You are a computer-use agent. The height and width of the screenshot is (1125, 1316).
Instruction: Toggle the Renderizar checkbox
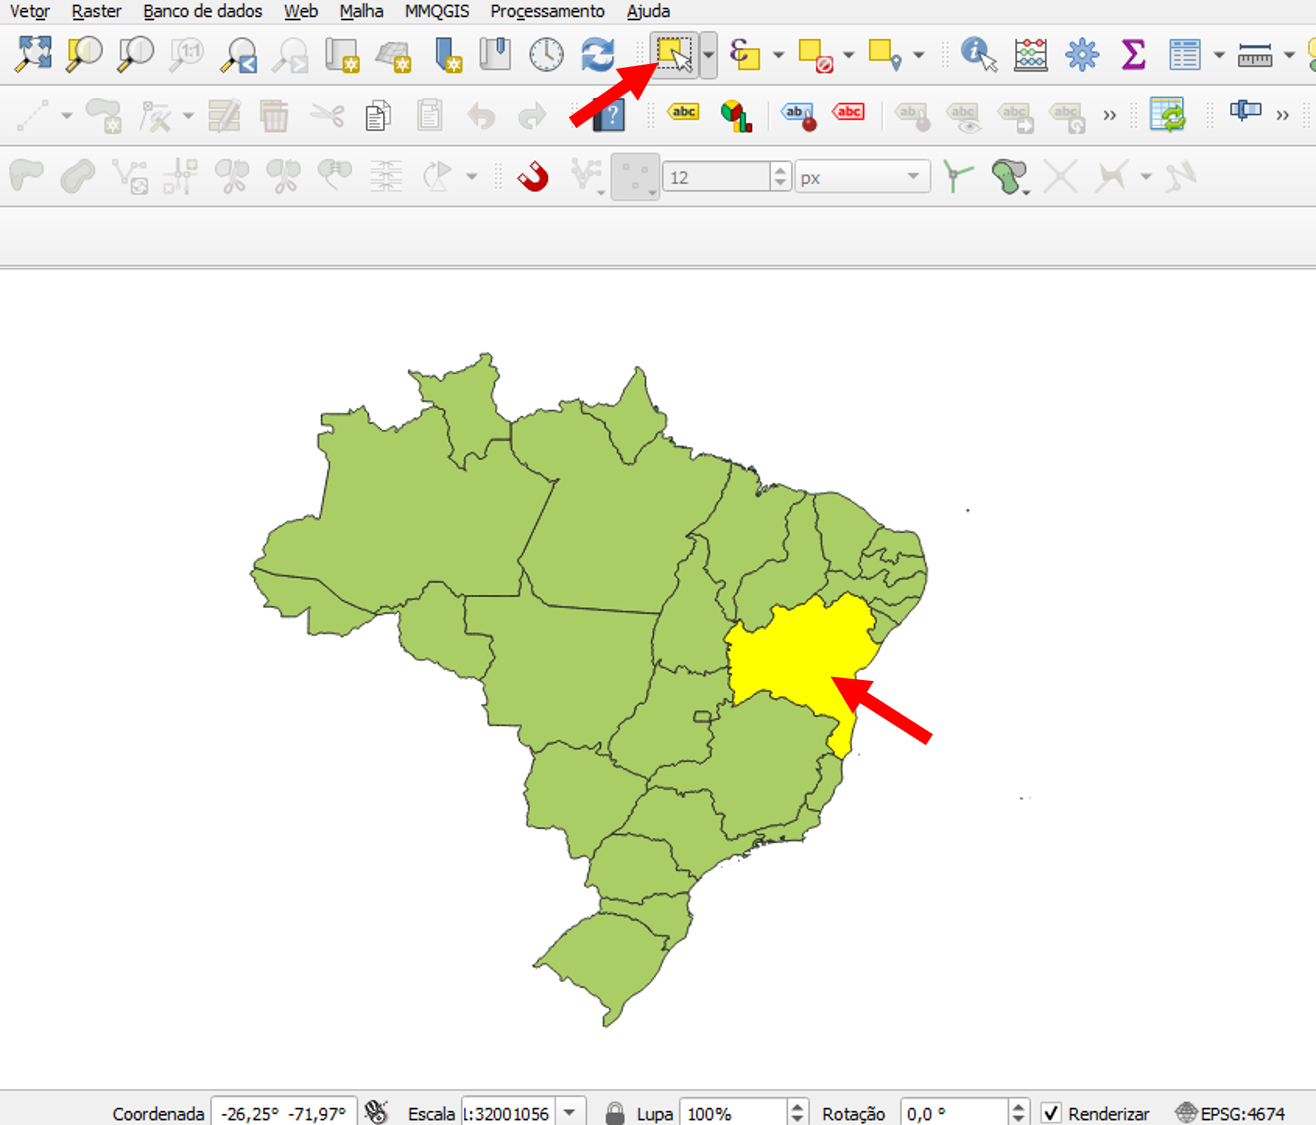[1051, 1113]
